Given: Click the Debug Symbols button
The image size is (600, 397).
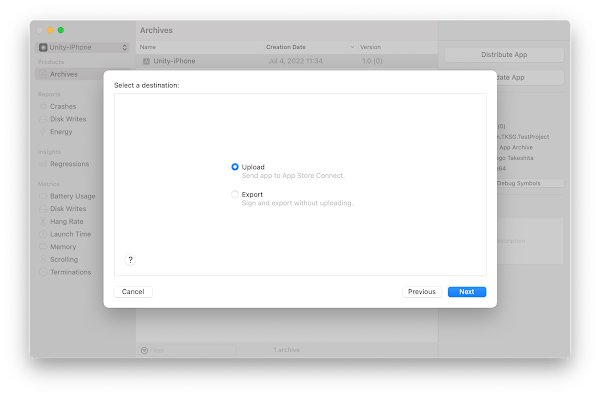Looking at the screenshot, I should 530,183.
